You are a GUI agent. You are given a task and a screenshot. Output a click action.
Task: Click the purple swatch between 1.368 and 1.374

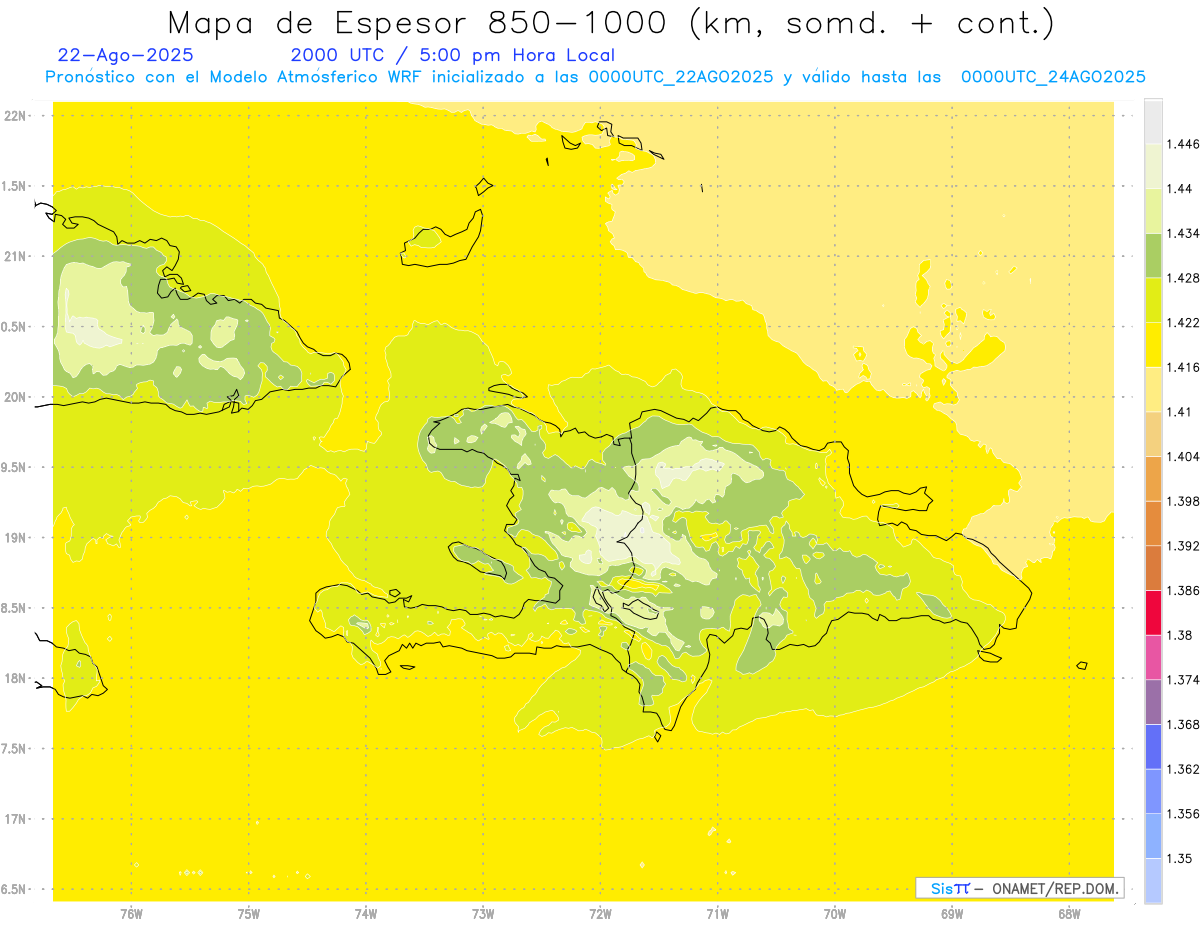(x=1153, y=701)
